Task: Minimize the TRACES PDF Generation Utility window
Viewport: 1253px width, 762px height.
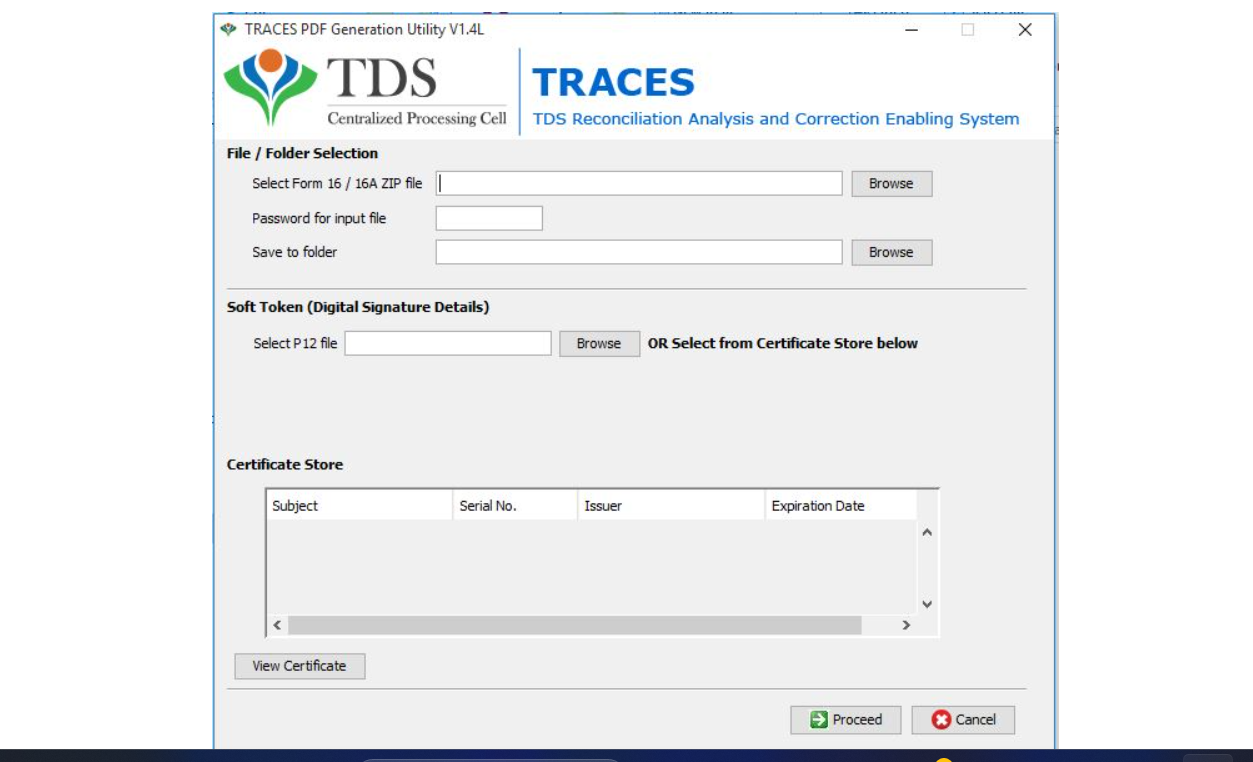Action: [911, 30]
